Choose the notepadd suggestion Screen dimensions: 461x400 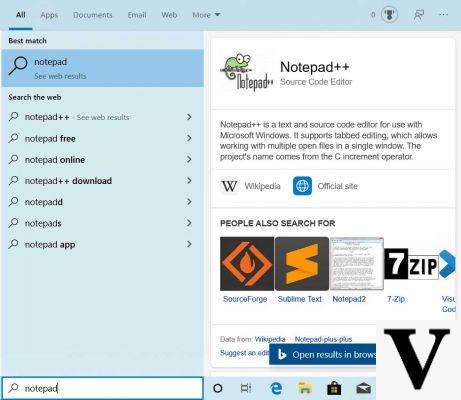click(103, 202)
